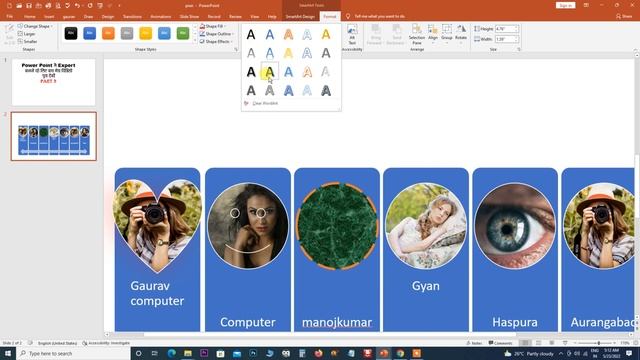Switch to the Transitions tab
Viewport: 640px width, 360px height.
[x=132, y=16]
